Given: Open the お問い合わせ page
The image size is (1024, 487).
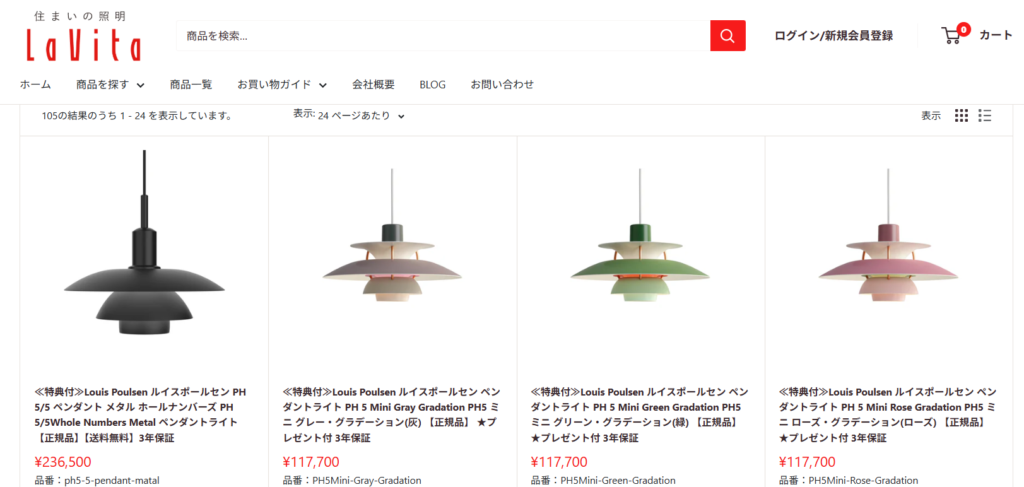Looking at the screenshot, I should click(x=502, y=84).
